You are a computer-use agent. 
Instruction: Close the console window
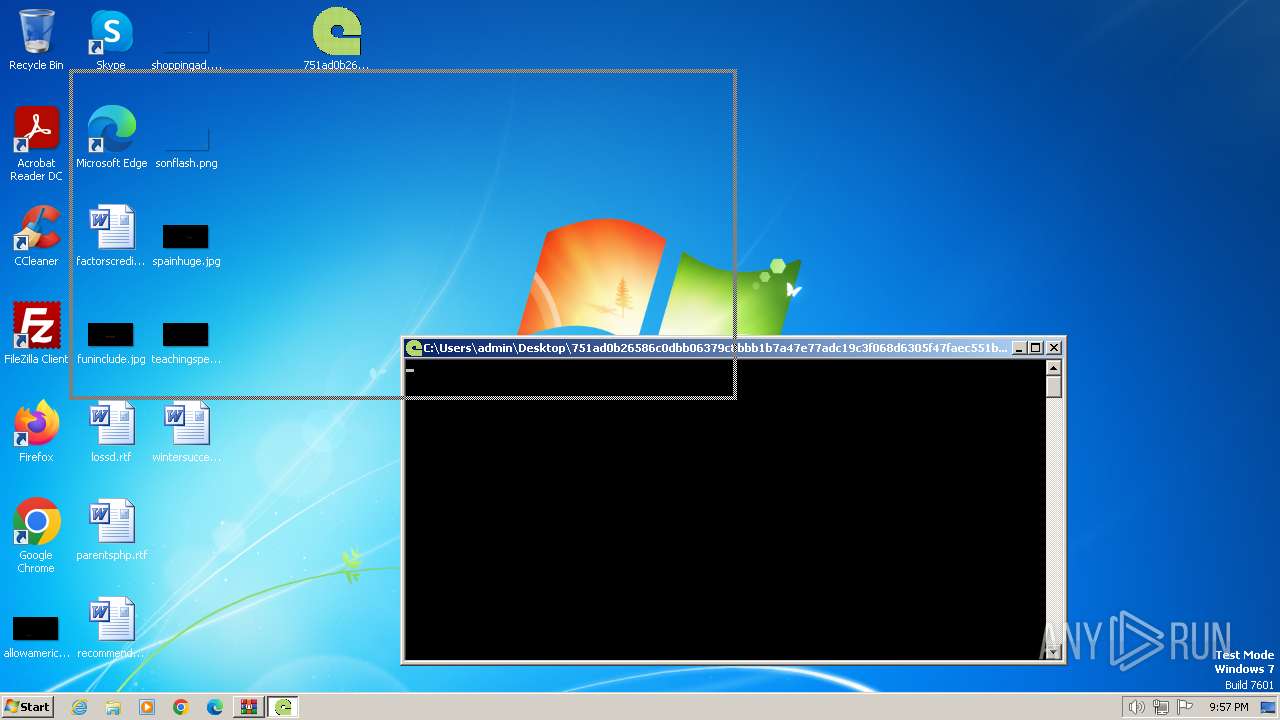[x=1054, y=348]
